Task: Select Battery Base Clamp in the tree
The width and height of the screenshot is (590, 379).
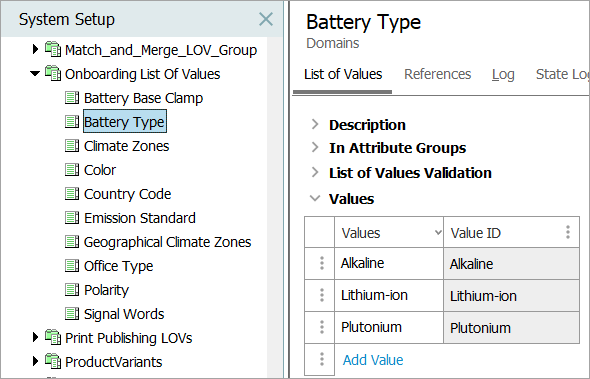Action: (143, 98)
